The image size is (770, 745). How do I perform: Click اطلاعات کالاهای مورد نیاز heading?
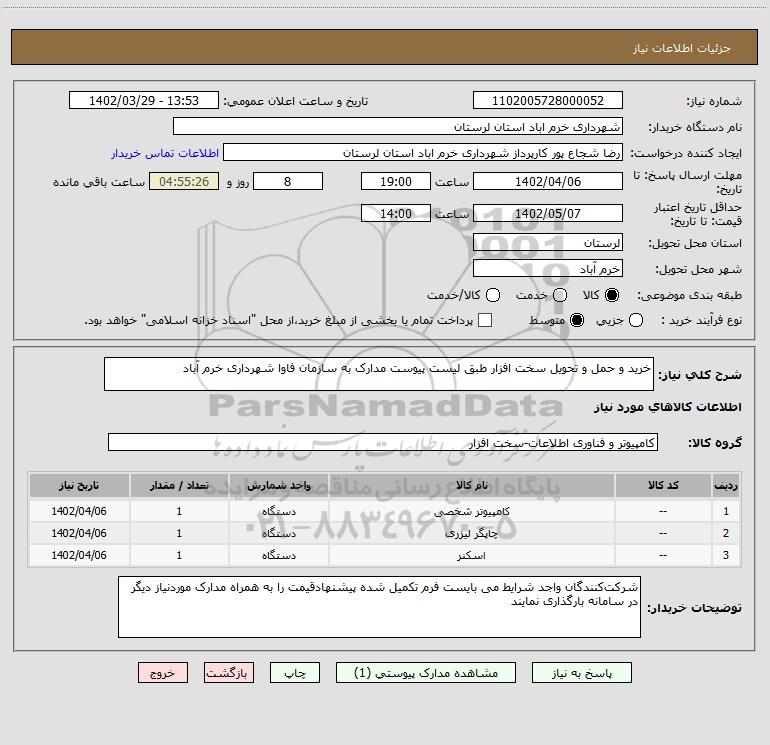(x=667, y=407)
